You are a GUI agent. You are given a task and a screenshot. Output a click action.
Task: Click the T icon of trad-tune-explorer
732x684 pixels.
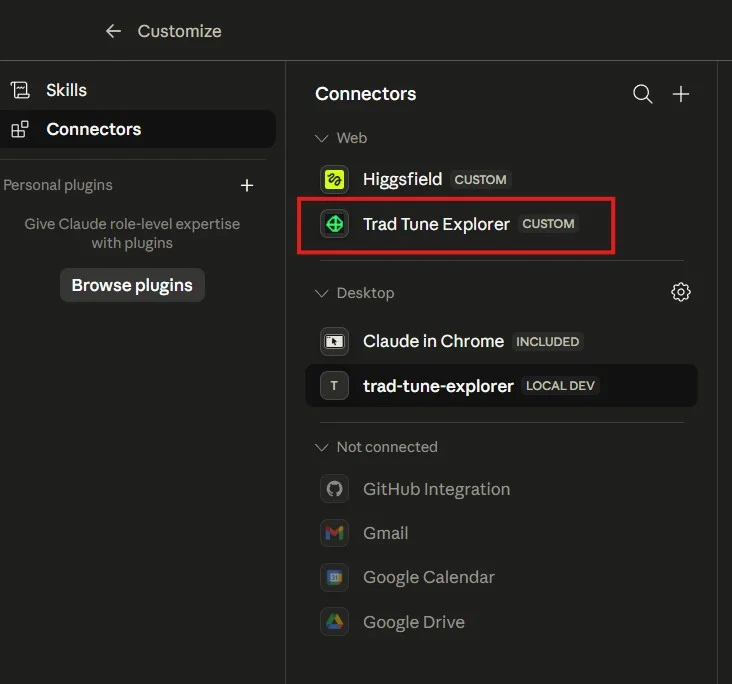(334, 386)
